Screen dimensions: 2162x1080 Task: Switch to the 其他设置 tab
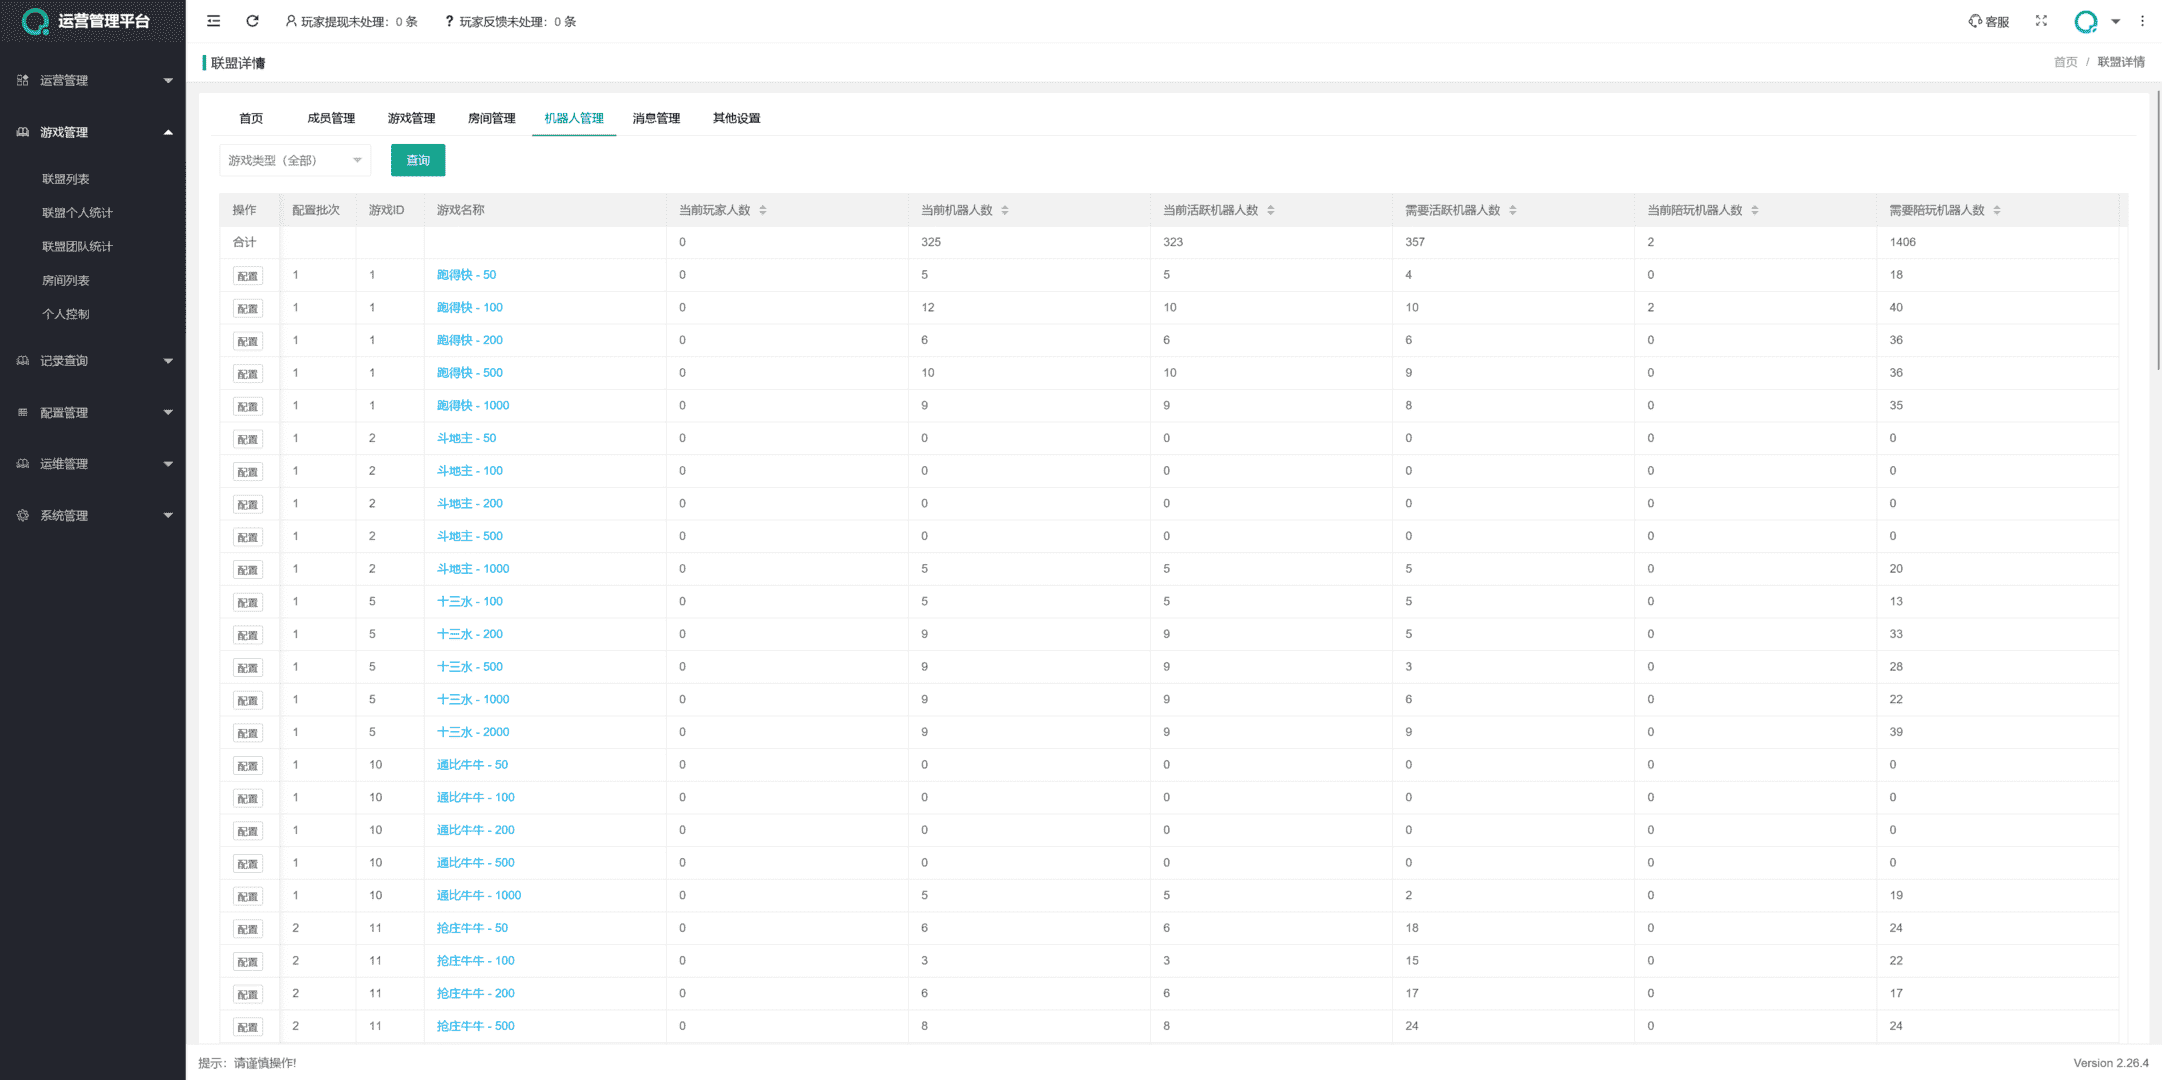736,118
